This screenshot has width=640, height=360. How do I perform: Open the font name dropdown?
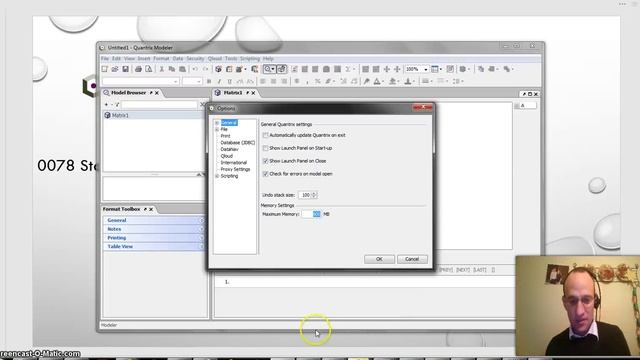point(176,81)
